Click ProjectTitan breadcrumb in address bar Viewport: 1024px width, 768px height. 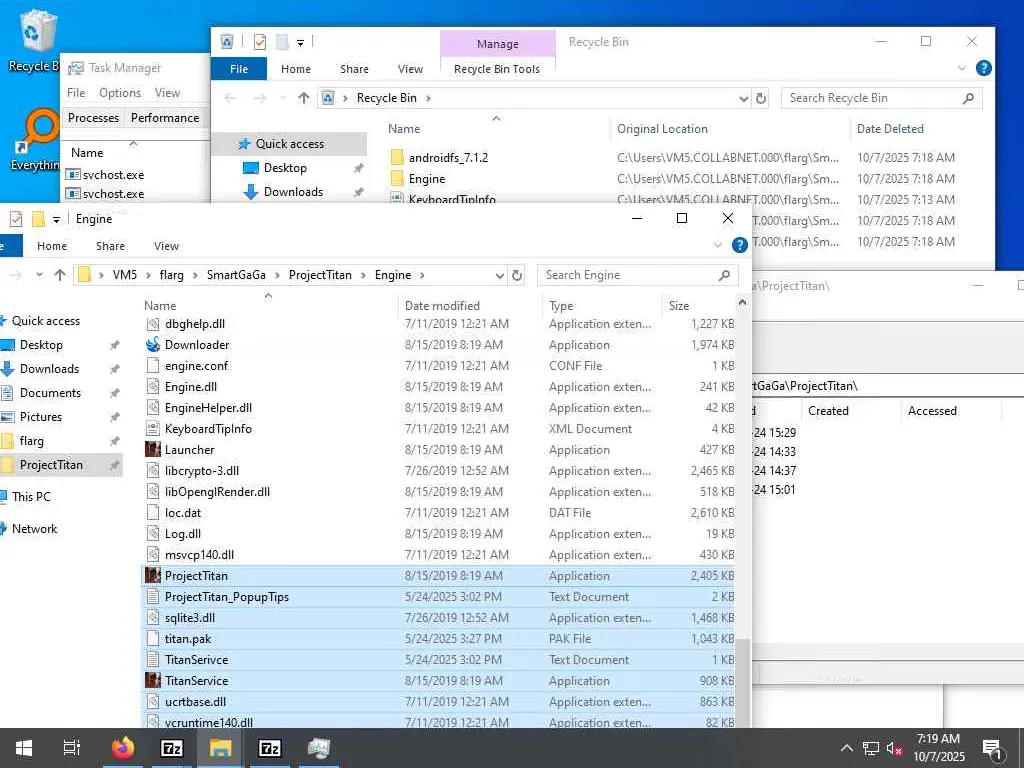pos(320,275)
